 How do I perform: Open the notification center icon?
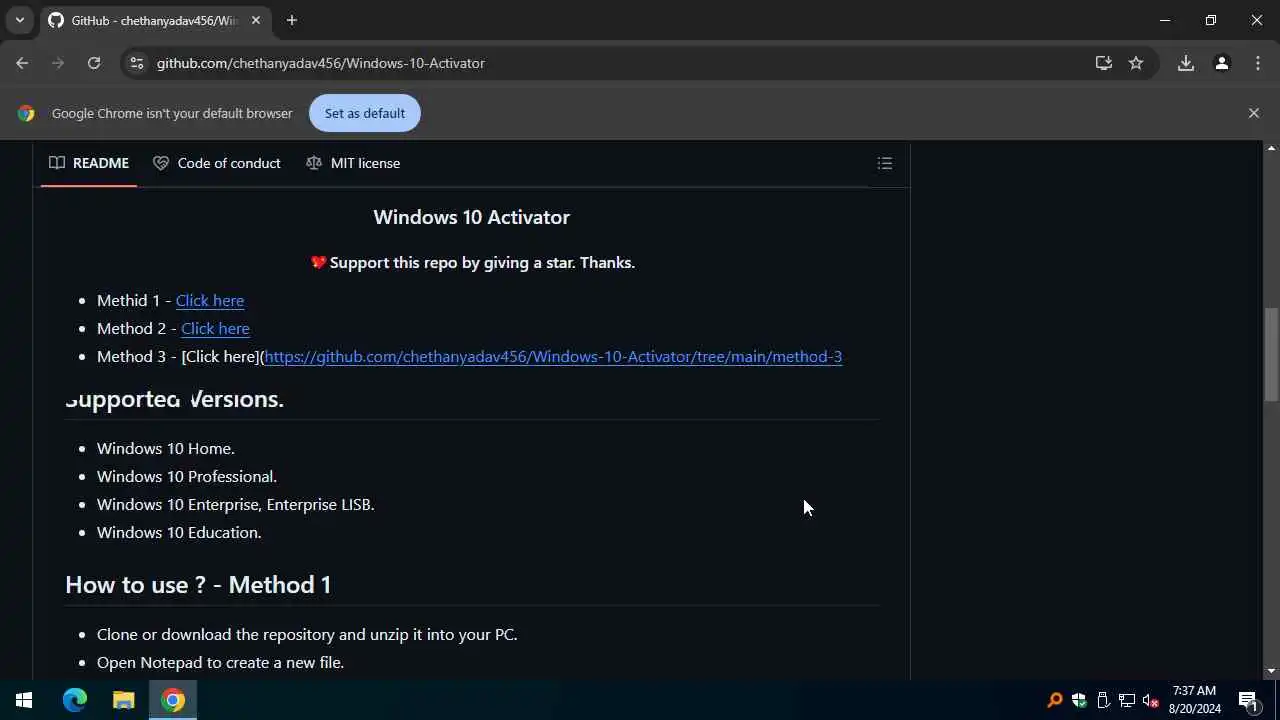(1248, 700)
